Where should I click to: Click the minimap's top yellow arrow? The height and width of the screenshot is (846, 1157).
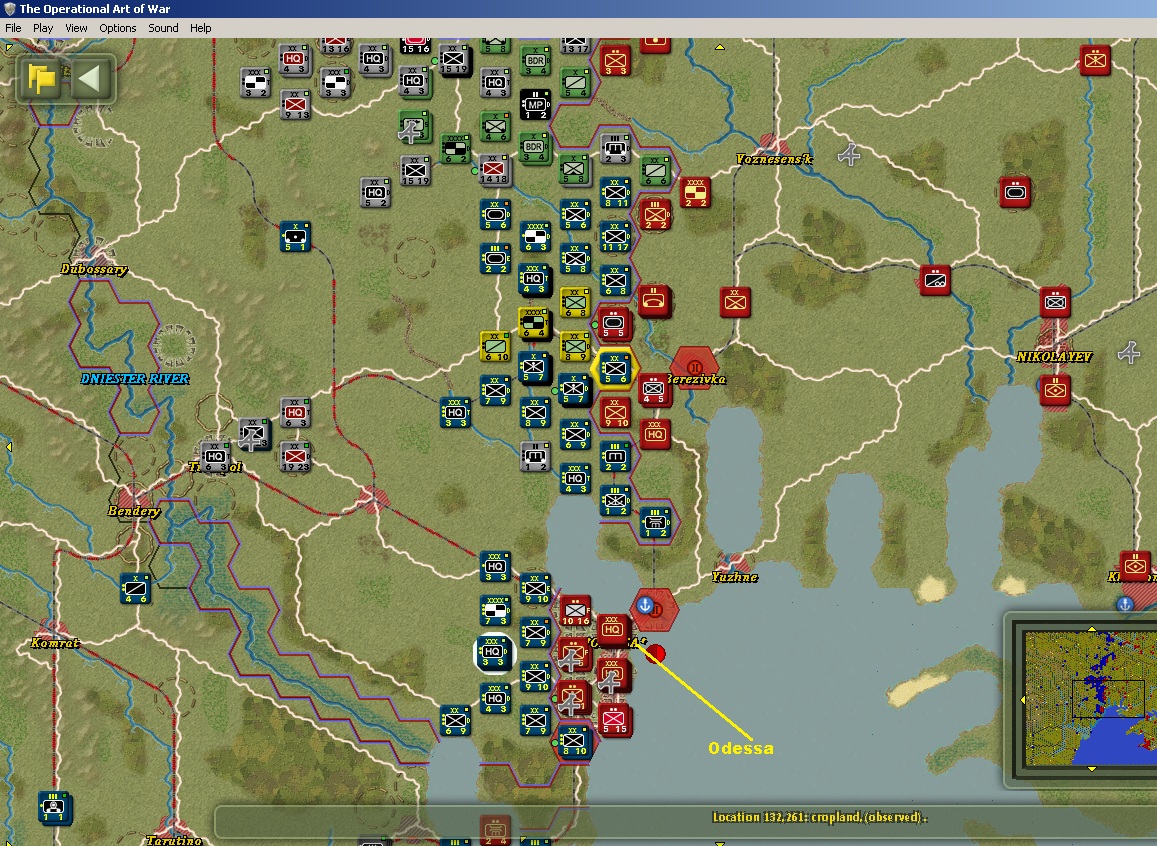[x=1091, y=628]
